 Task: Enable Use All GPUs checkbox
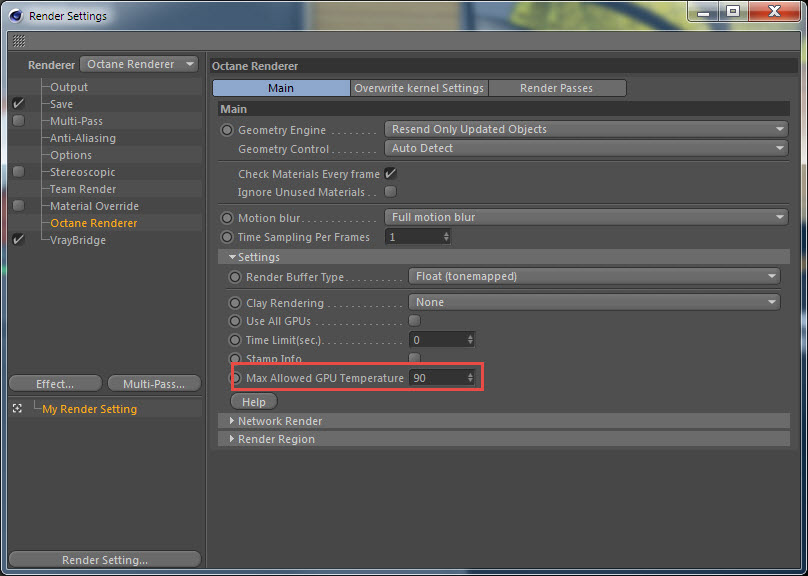pos(414,320)
